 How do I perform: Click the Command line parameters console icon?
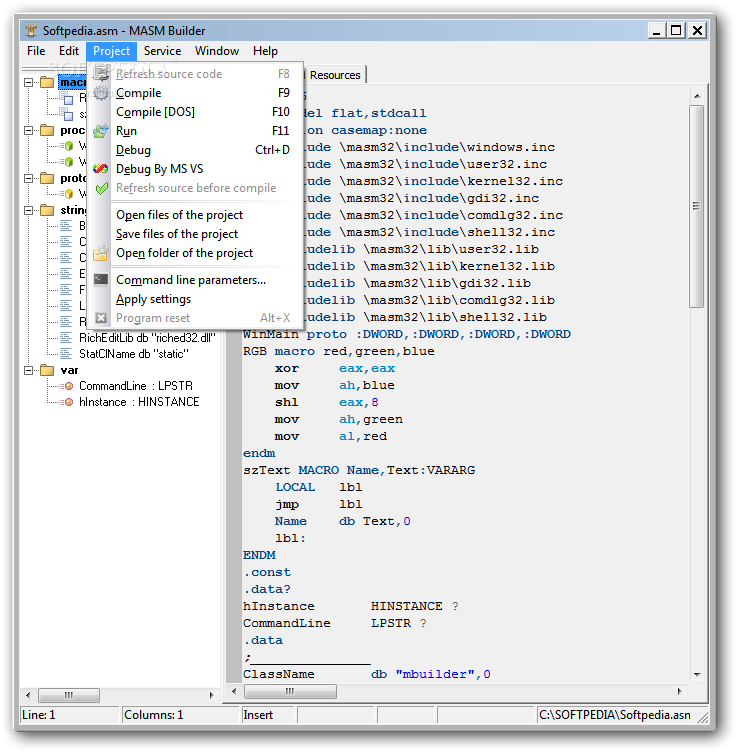(101, 280)
